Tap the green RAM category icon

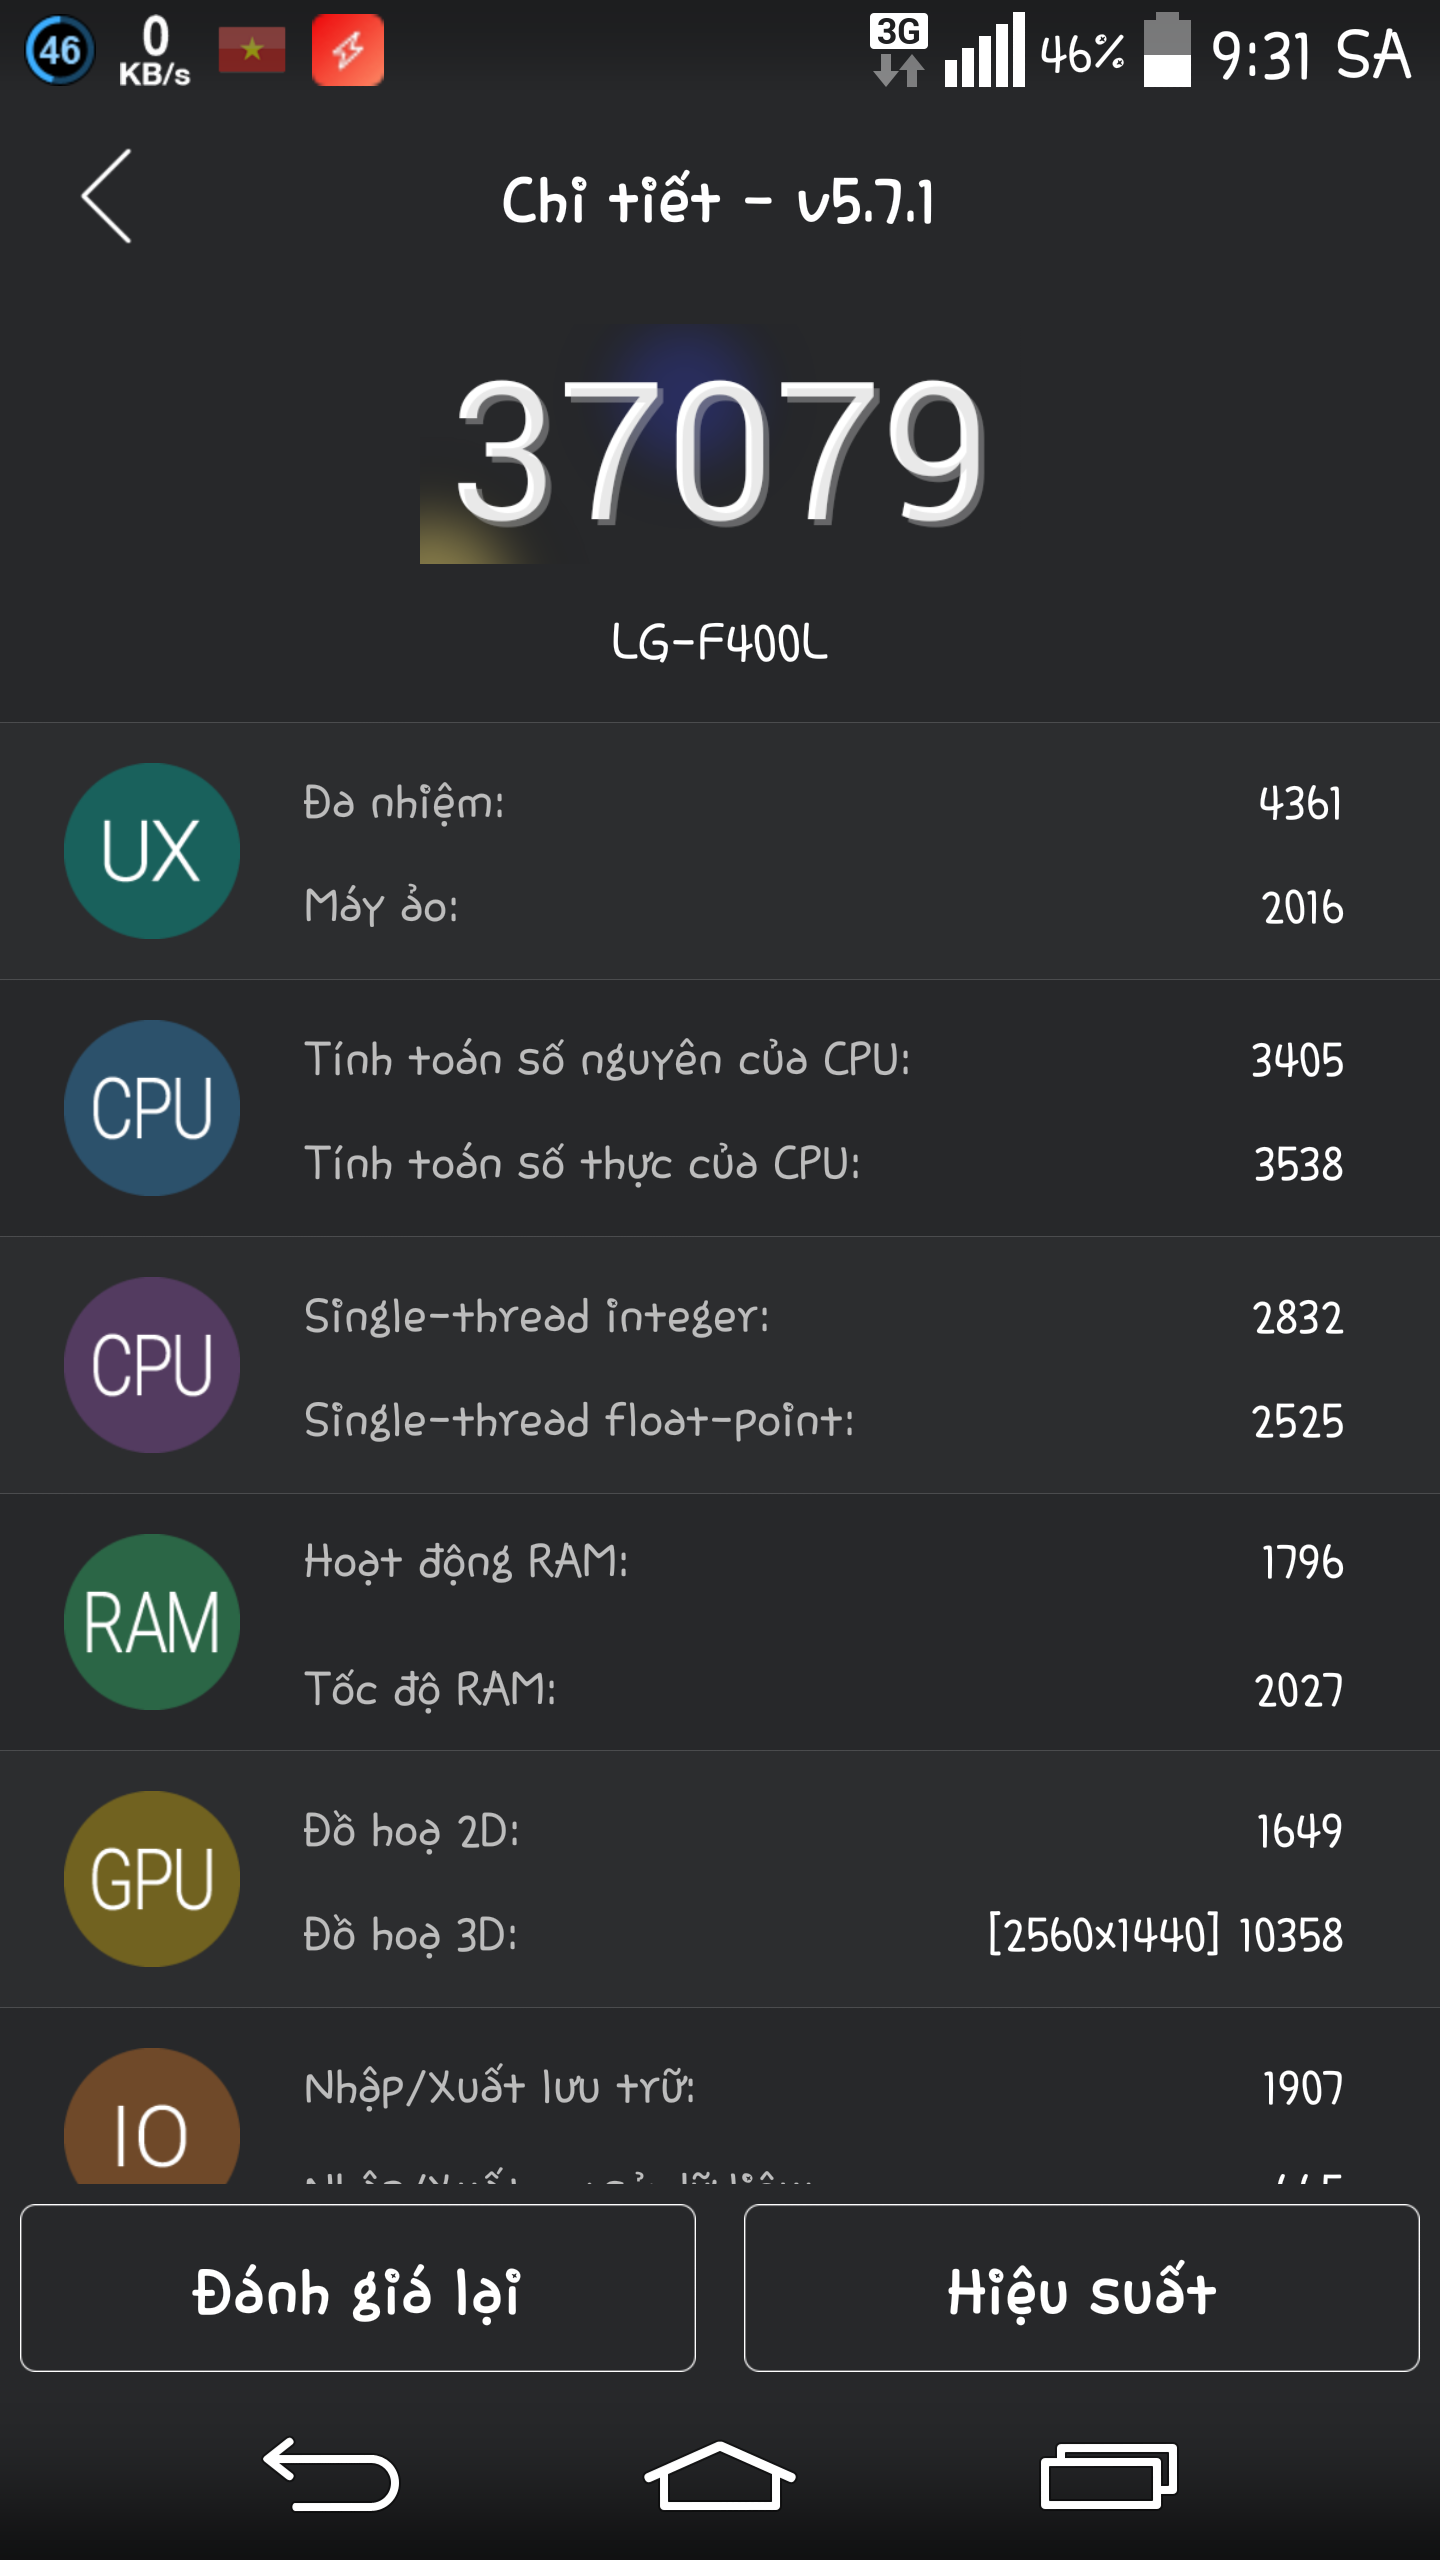152,1622
